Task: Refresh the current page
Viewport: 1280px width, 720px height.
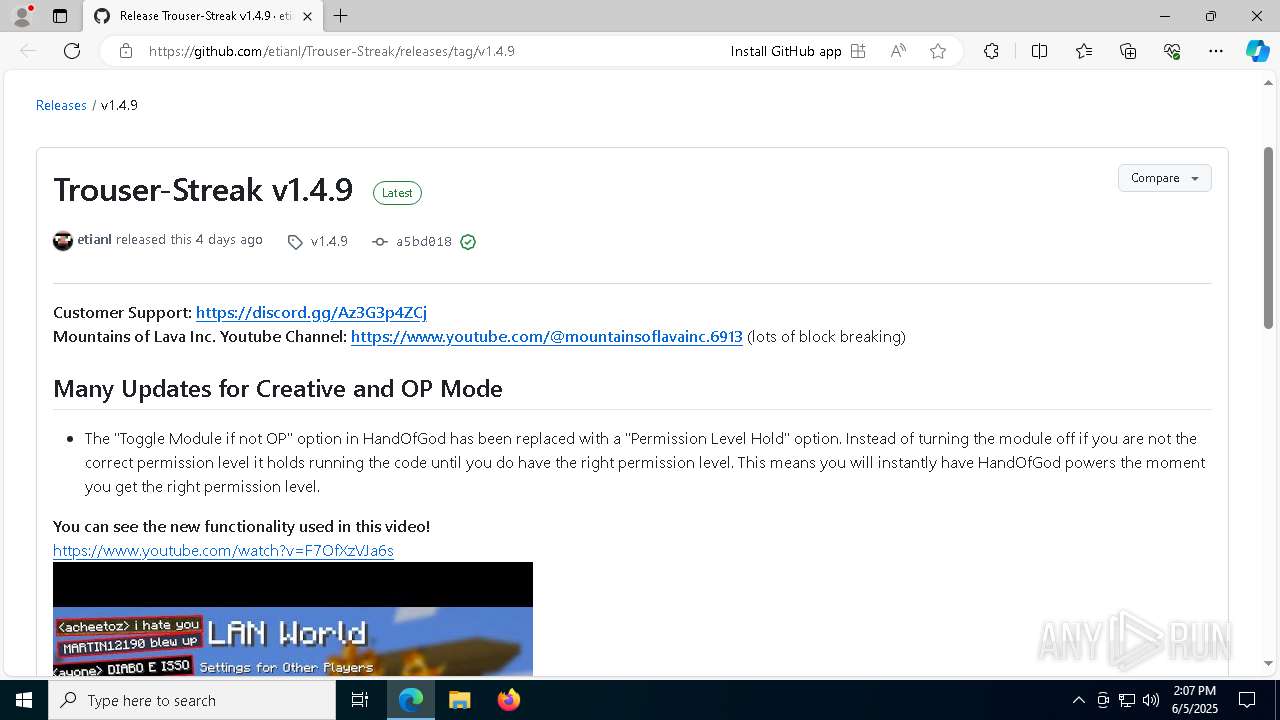Action: point(72,51)
